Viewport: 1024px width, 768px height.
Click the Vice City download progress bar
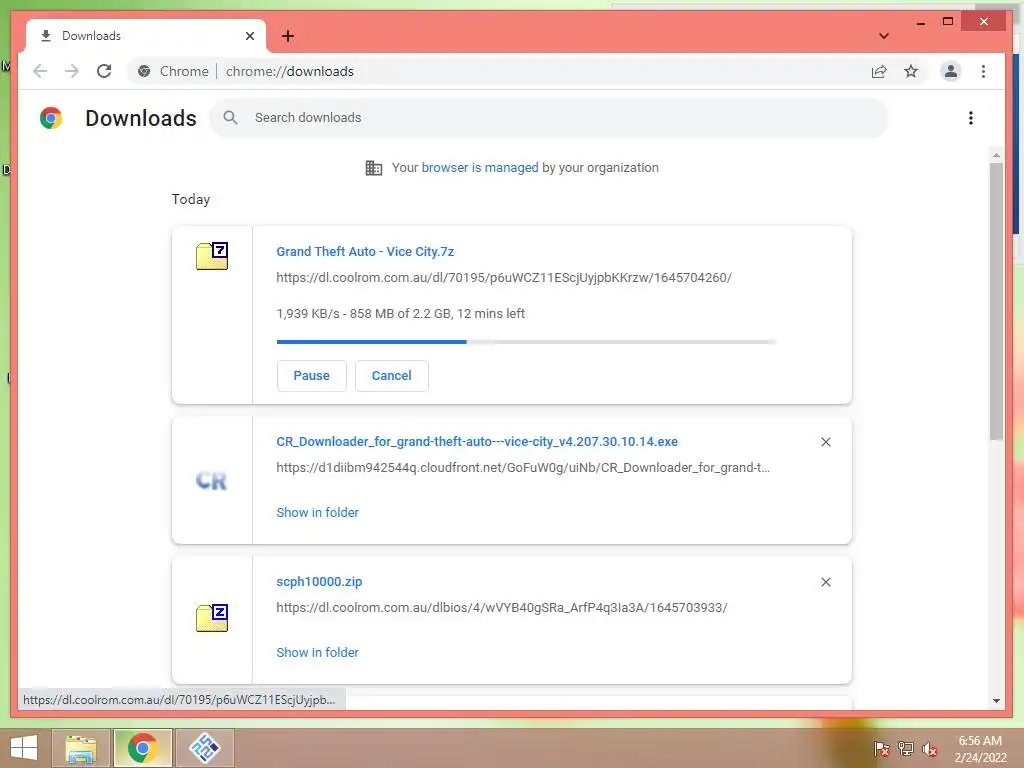[526, 342]
